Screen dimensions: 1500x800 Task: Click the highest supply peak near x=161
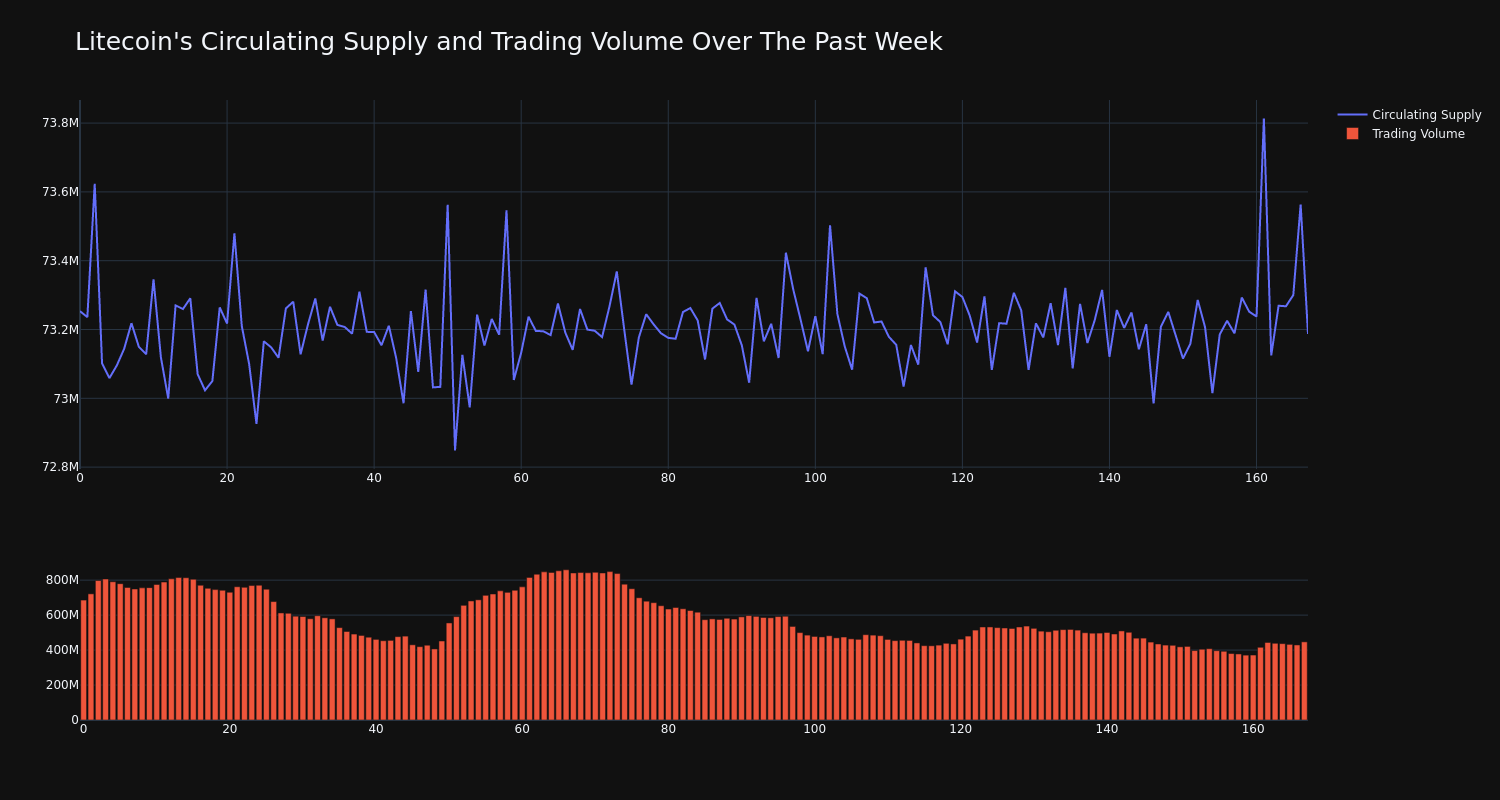point(1263,120)
